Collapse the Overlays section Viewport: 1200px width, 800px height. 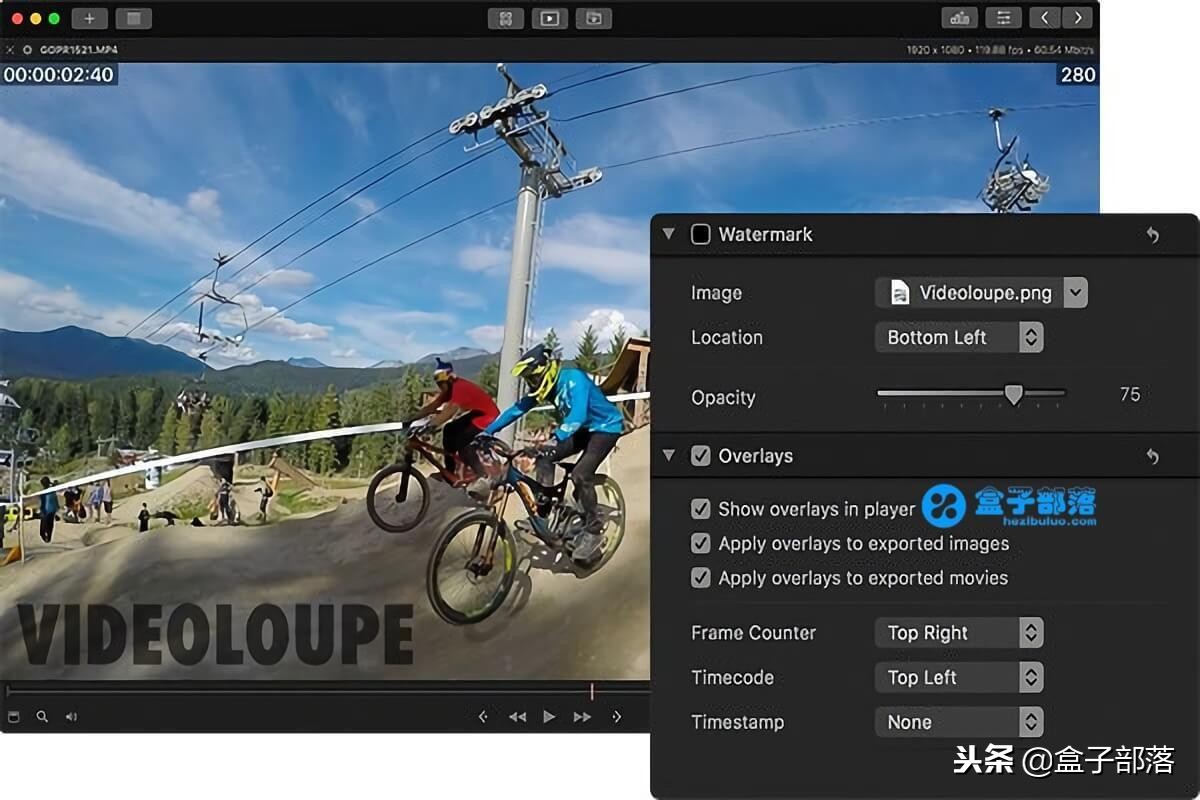click(669, 456)
